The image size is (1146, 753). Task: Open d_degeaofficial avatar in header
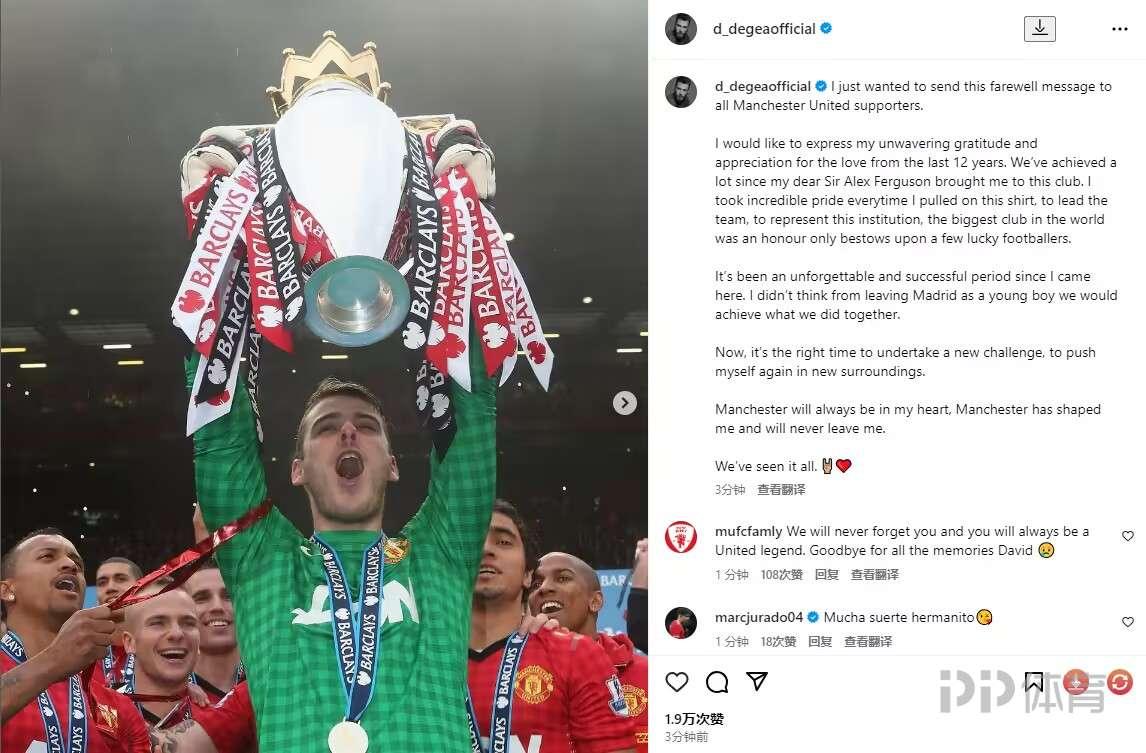pyautogui.click(x=681, y=29)
